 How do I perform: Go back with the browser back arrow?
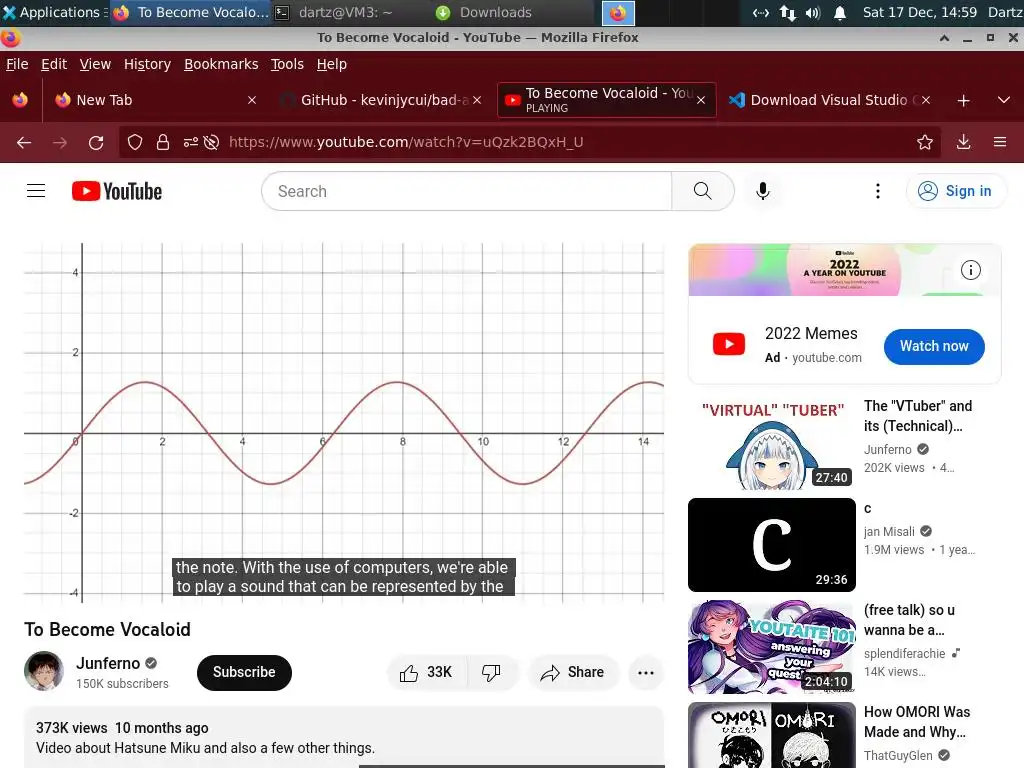(x=24, y=142)
